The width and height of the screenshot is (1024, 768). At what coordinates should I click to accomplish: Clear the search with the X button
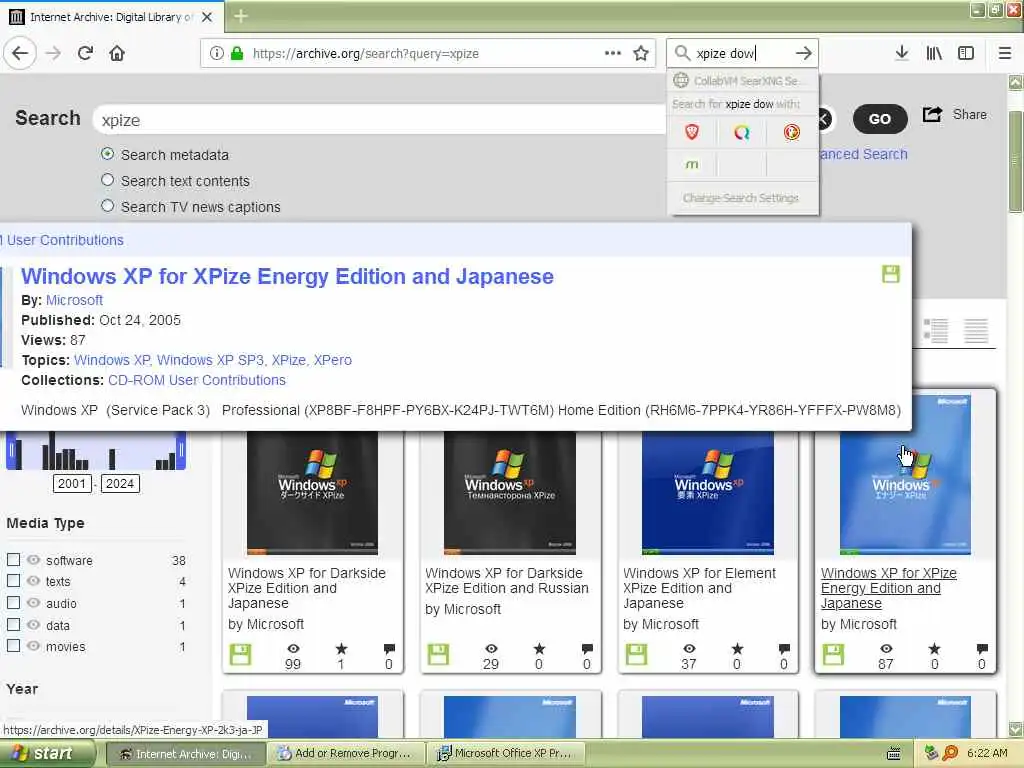[824, 119]
